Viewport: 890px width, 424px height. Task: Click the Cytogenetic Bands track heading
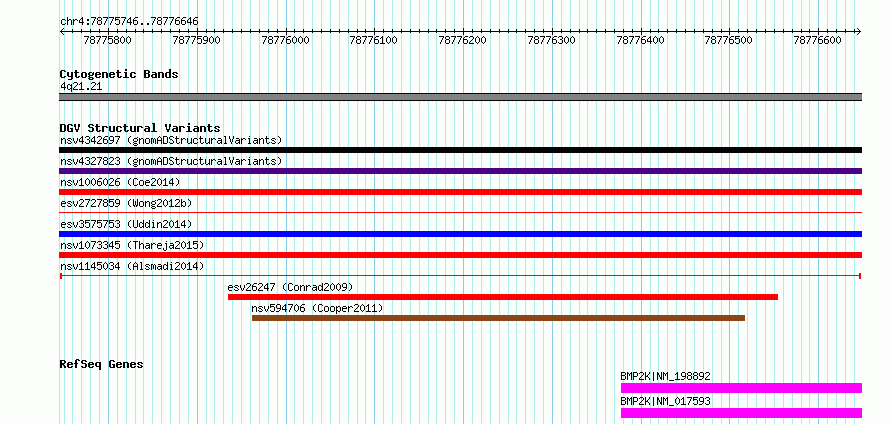coord(119,74)
